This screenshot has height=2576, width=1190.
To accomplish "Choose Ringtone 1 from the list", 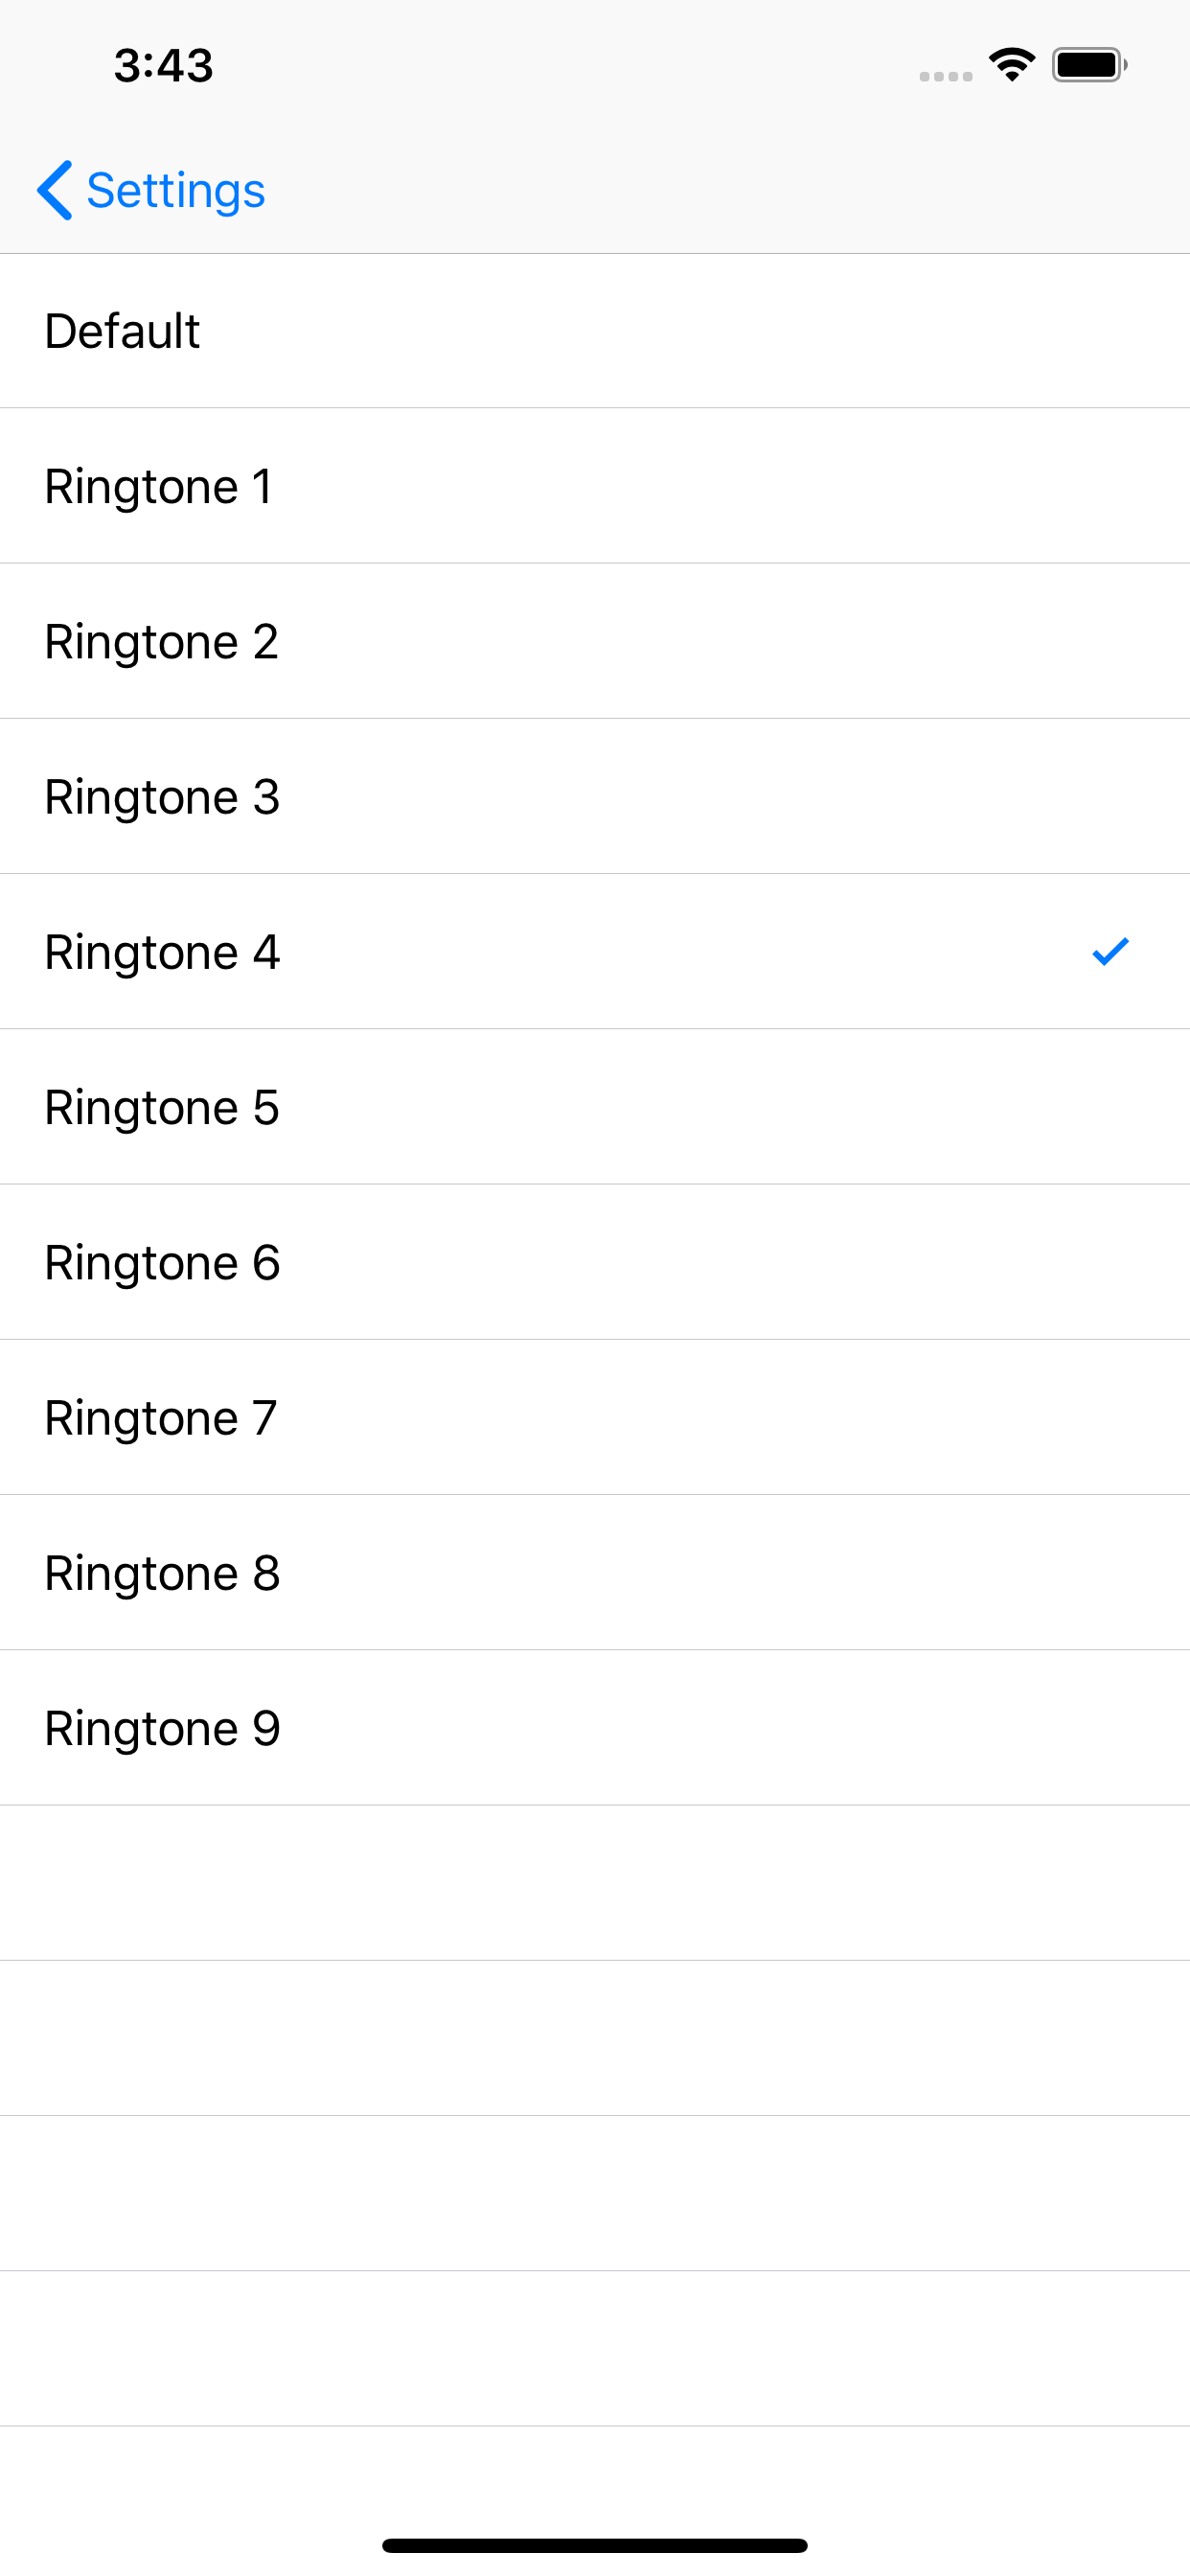I will [x=595, y=486].
